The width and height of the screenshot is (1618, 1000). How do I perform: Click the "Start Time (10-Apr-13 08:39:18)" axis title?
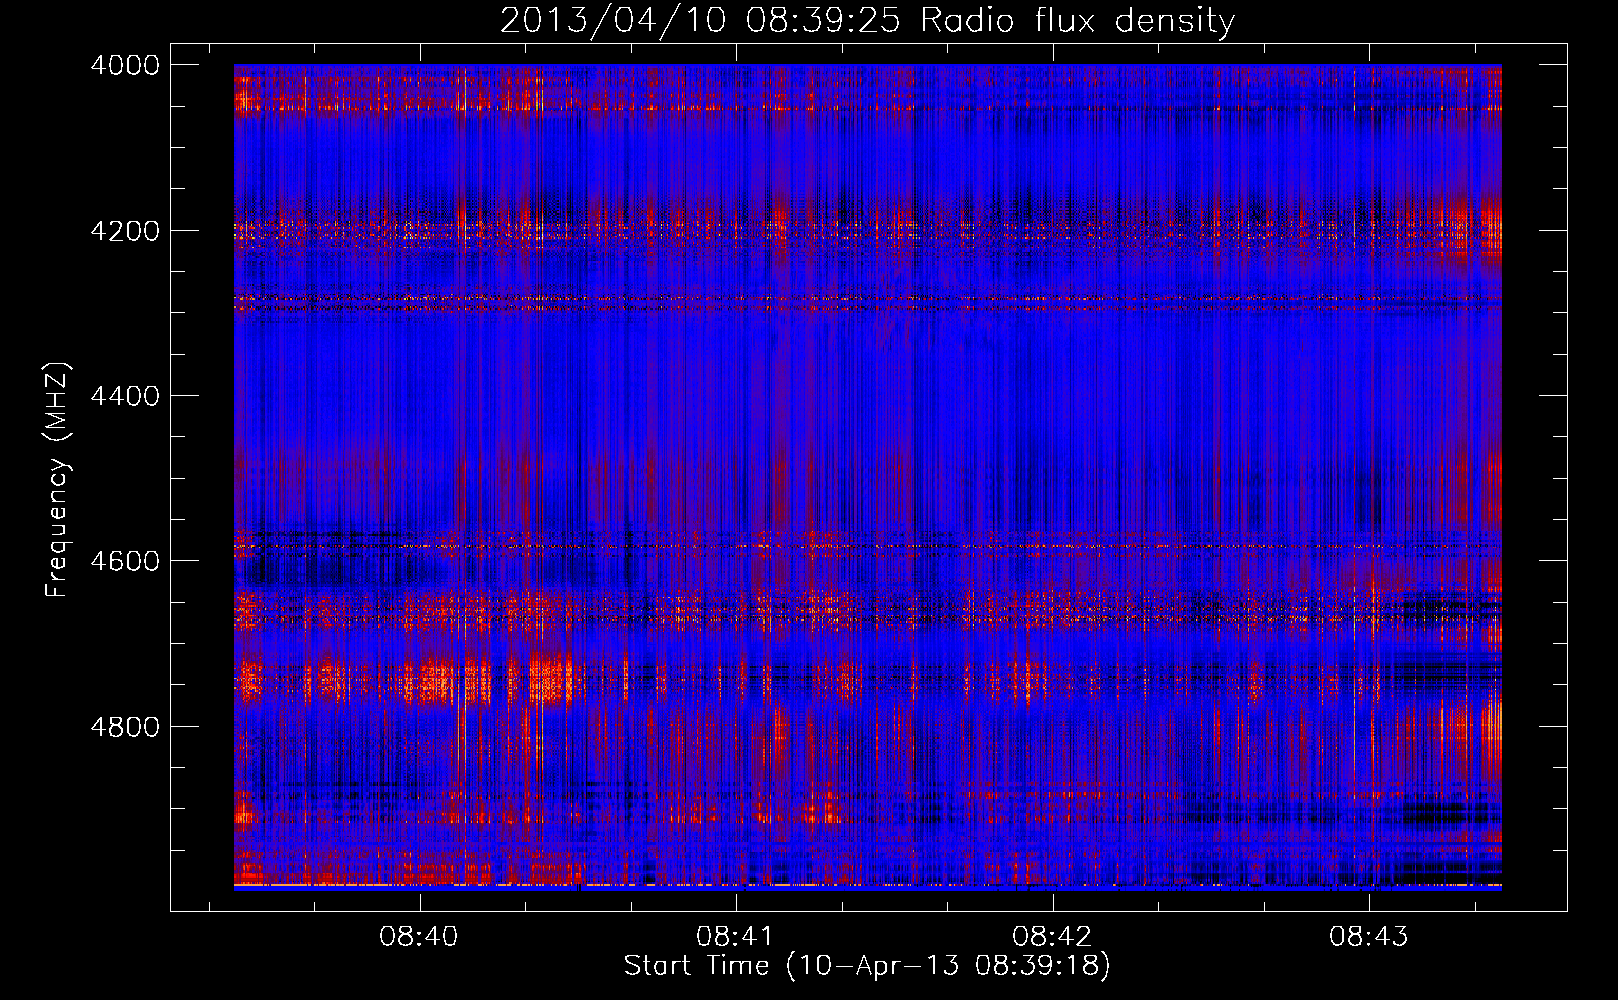pyautogui.click(x=867, y=966)
